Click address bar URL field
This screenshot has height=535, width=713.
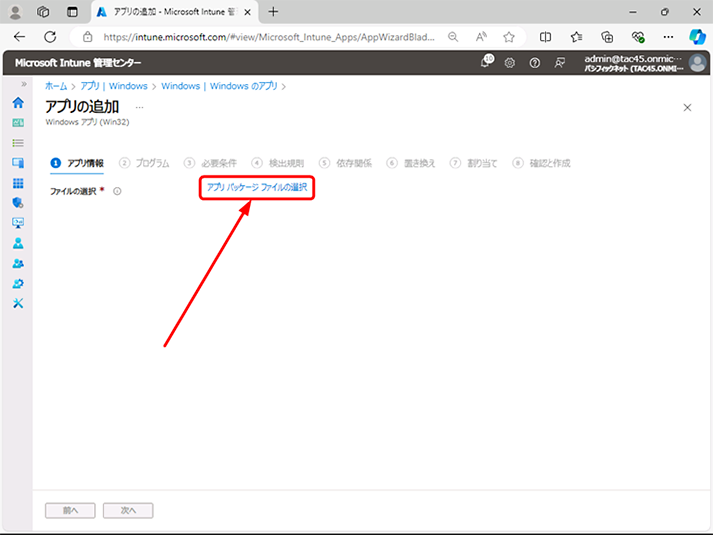click(x=268, y=37)
